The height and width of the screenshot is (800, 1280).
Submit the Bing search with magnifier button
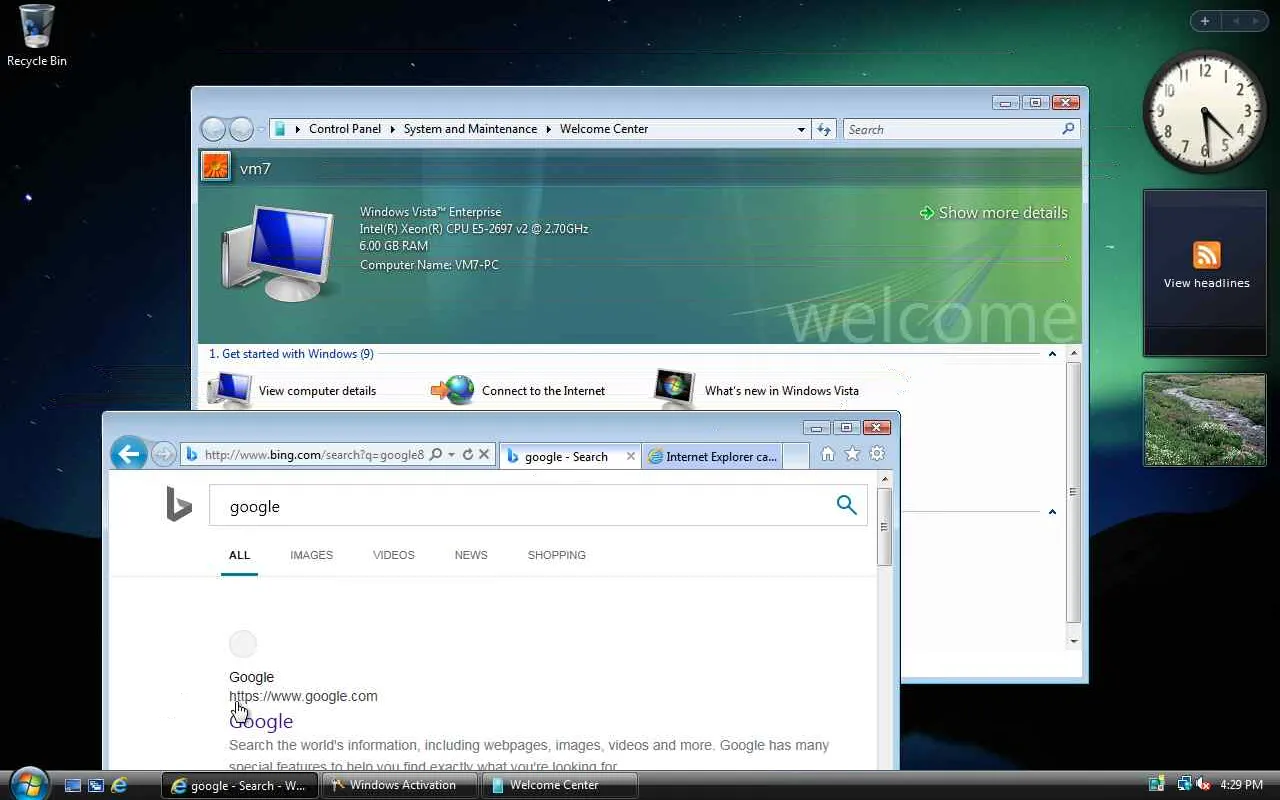click(846, 505)
